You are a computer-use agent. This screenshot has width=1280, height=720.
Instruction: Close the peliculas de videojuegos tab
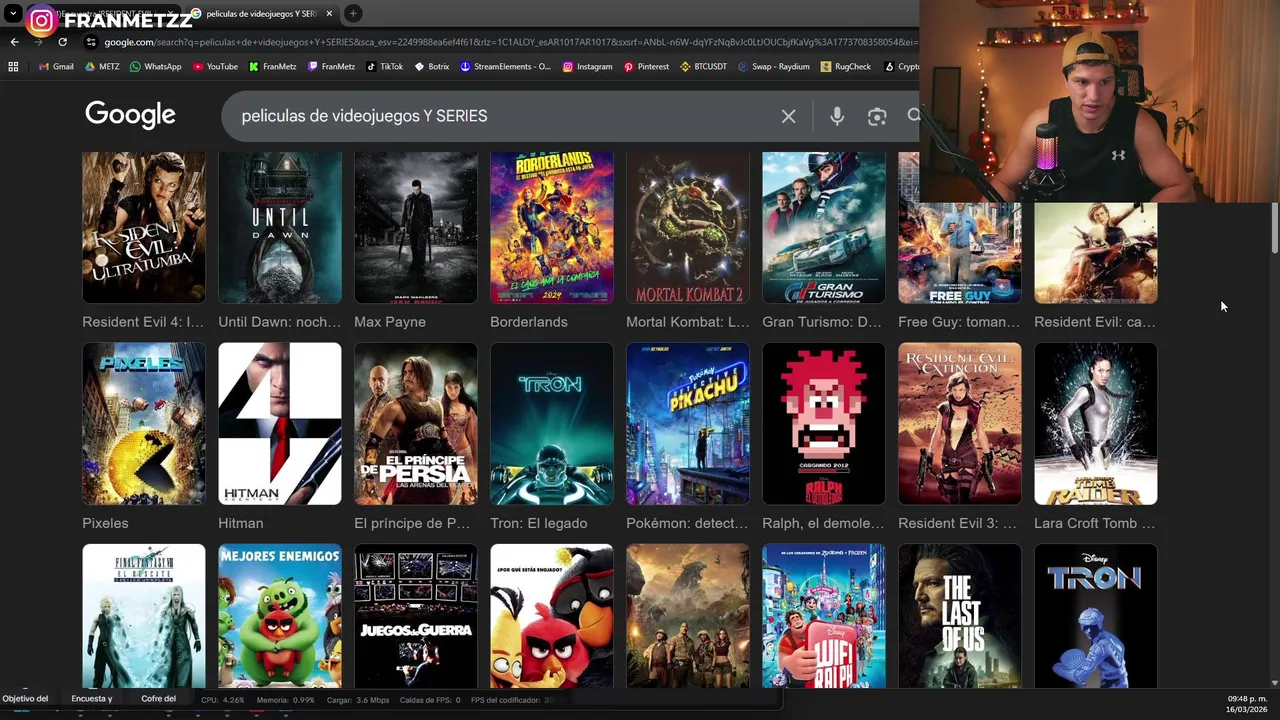[329, 14]
